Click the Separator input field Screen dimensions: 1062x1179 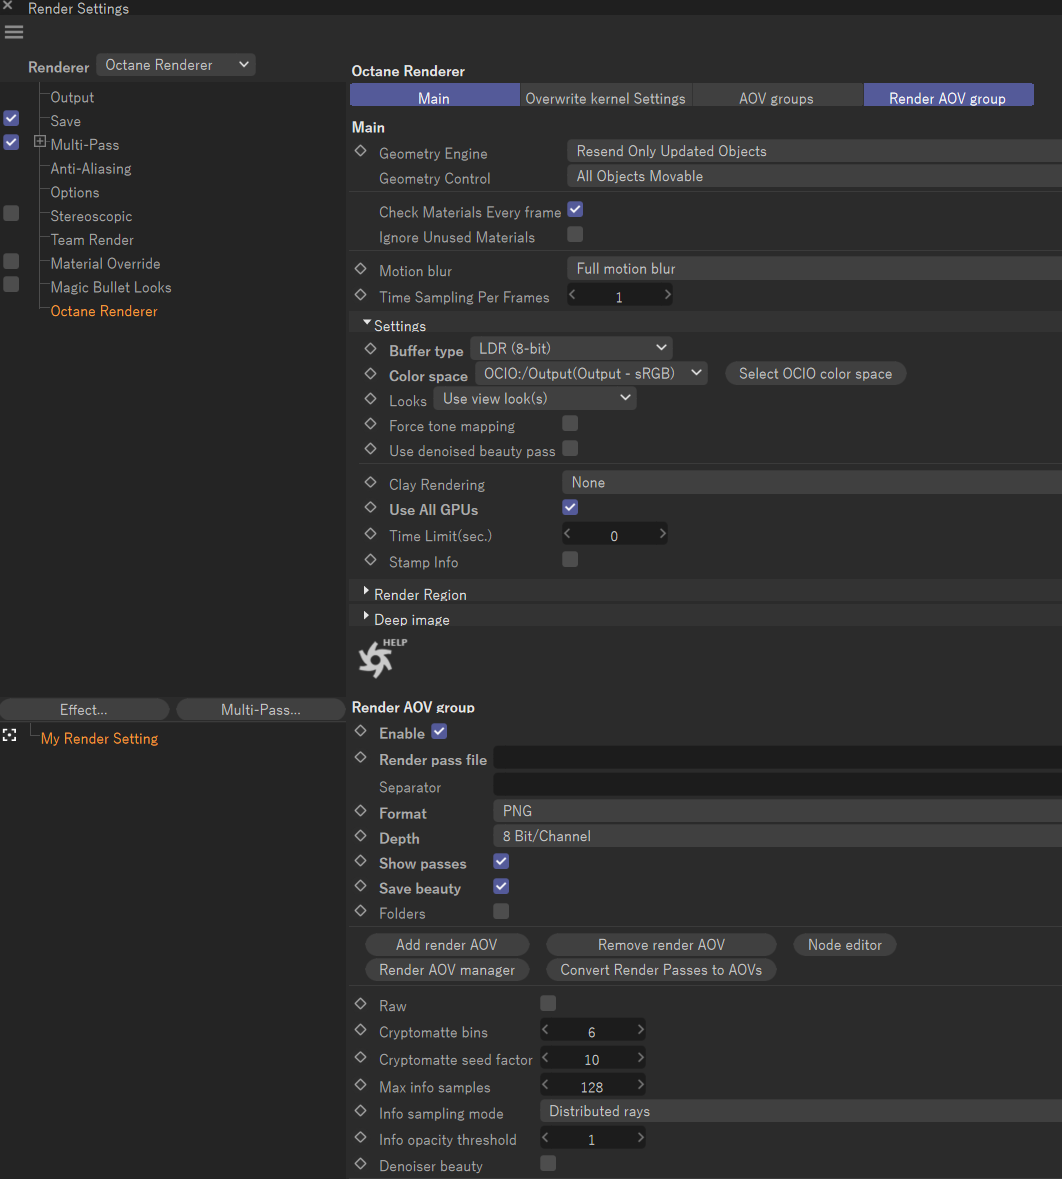778,785
